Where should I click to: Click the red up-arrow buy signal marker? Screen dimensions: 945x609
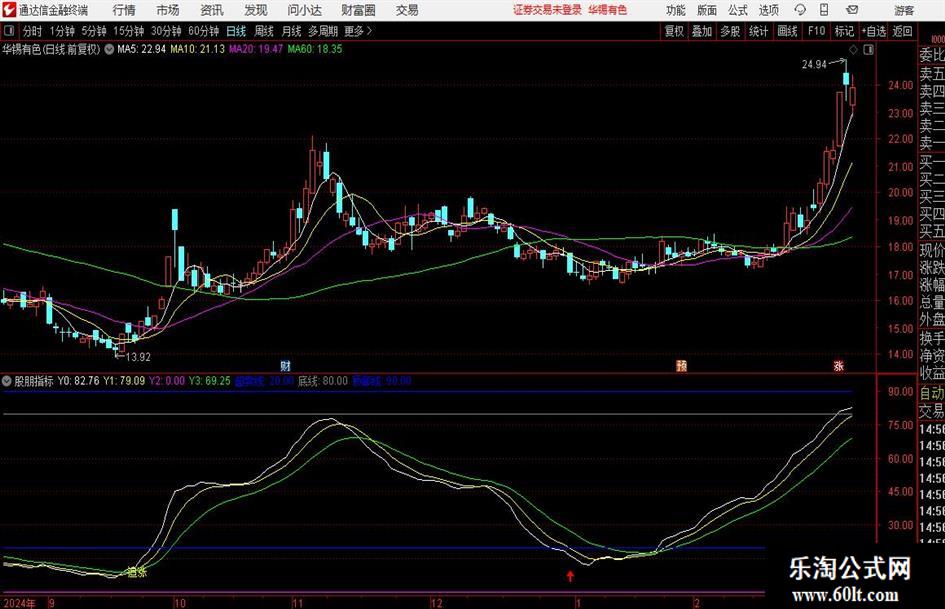pos(570,576)
